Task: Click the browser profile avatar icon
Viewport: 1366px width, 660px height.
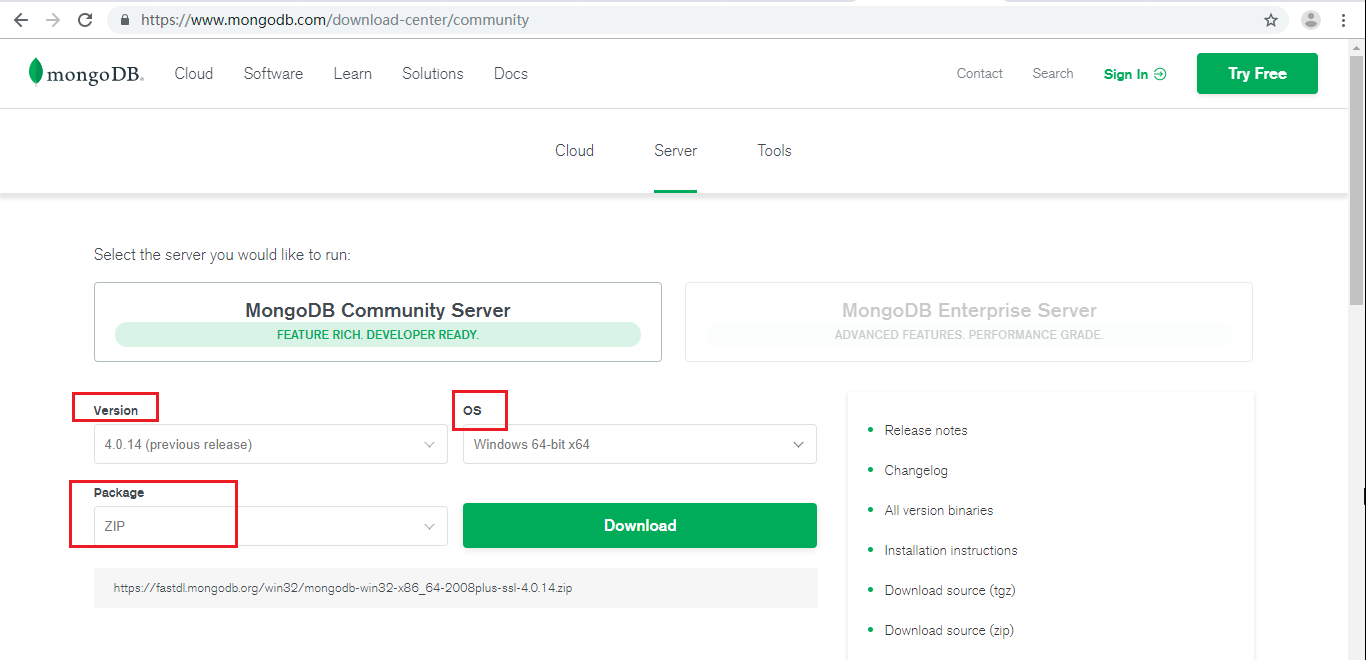Action: [x=1310, y=19]
